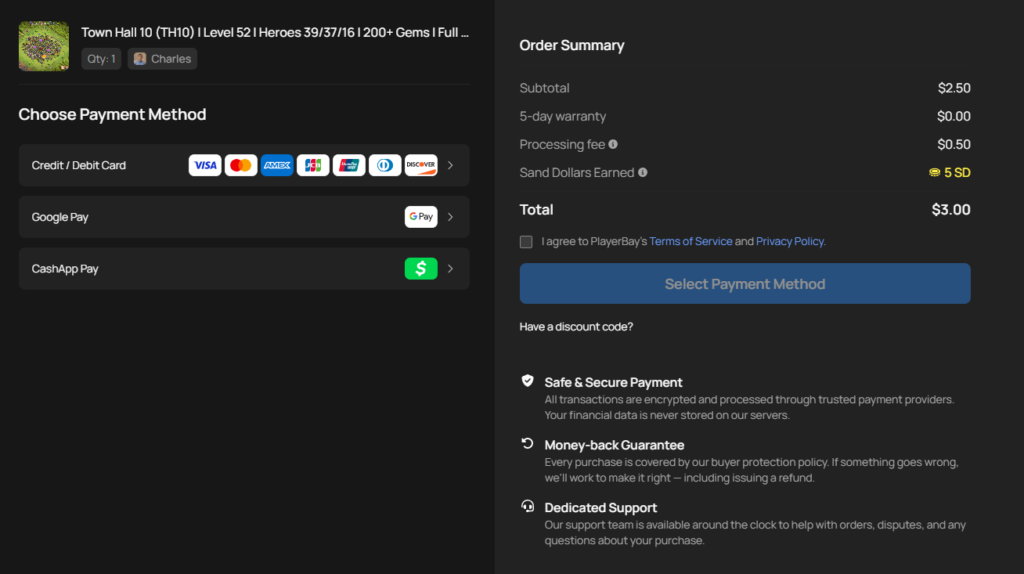Click the green CashApp dollar icon

coord(421,269)
